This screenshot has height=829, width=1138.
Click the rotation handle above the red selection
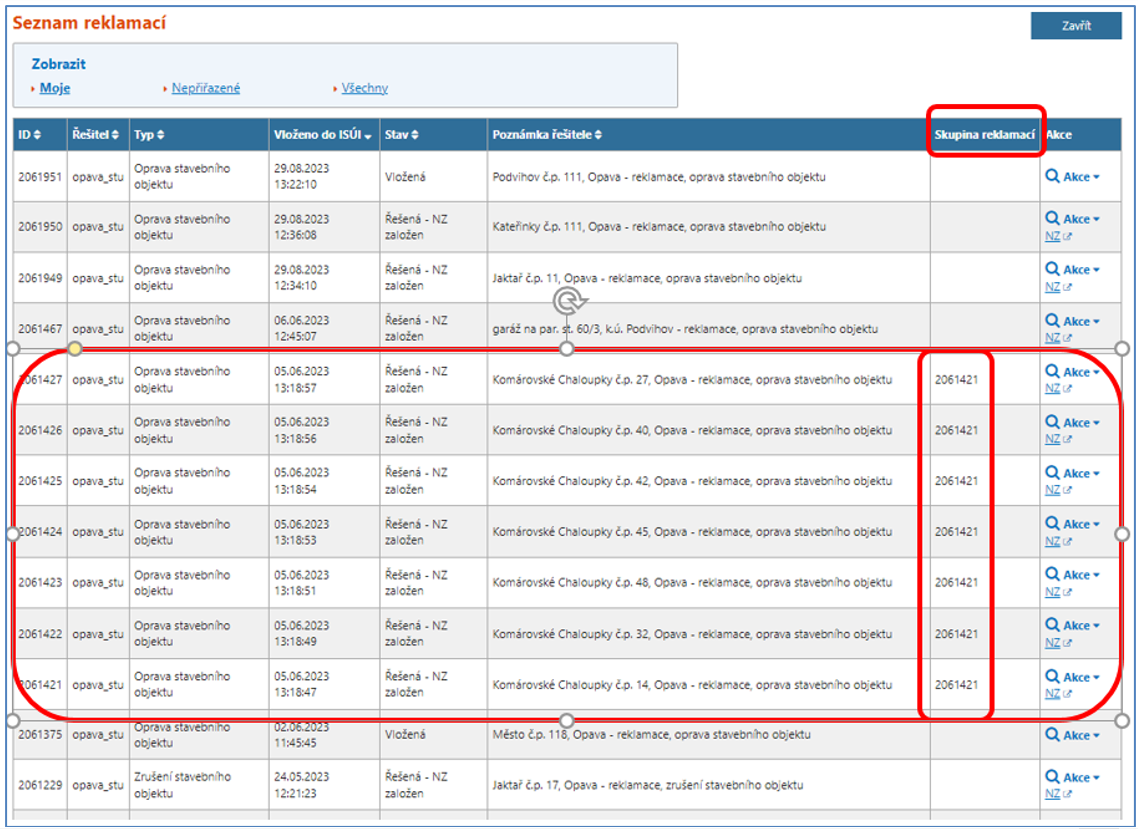568,300
